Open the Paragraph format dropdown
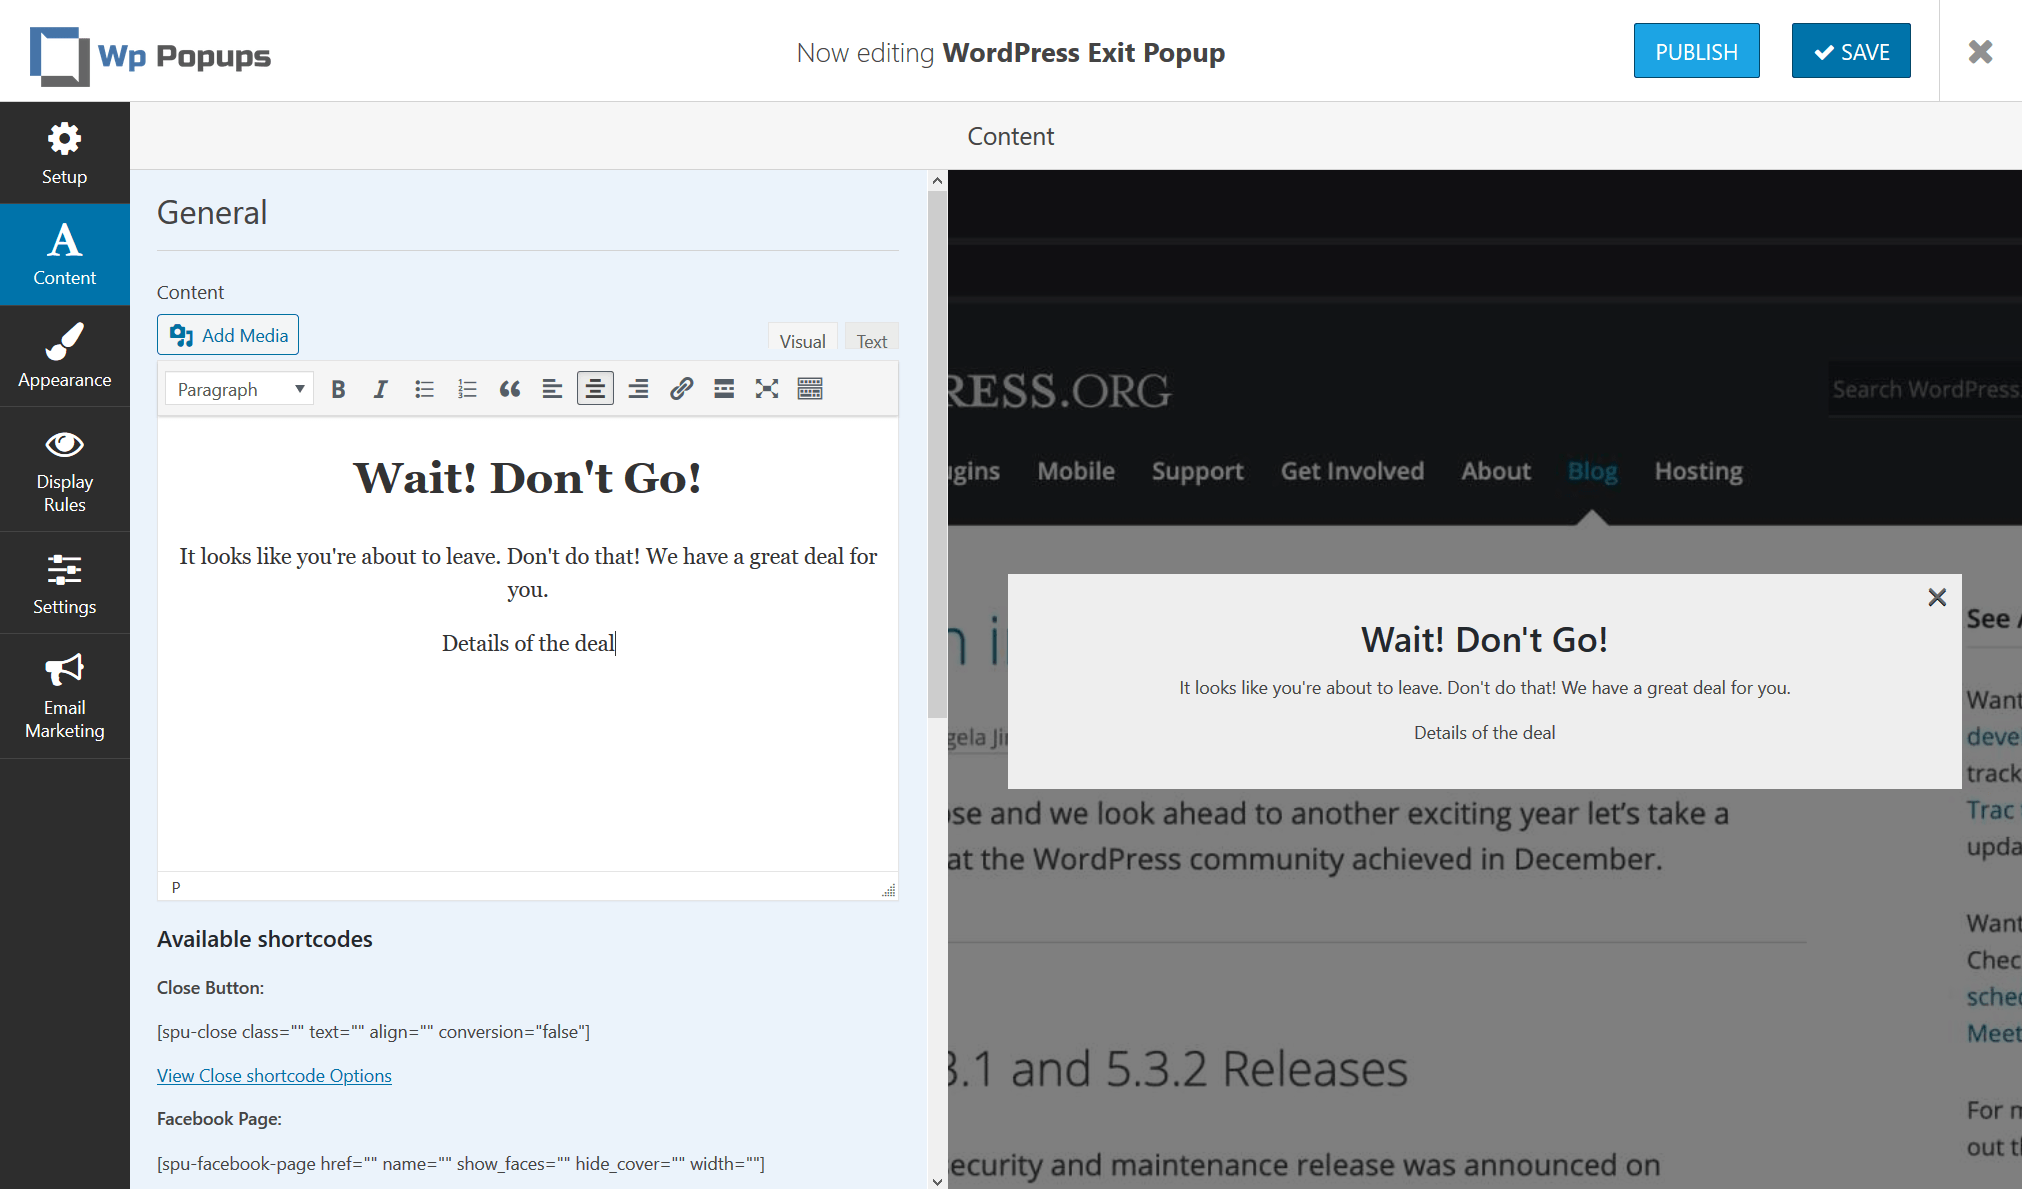This screenshot has height=1189, width=2022. pyautogui.click(x=238, y=388)
